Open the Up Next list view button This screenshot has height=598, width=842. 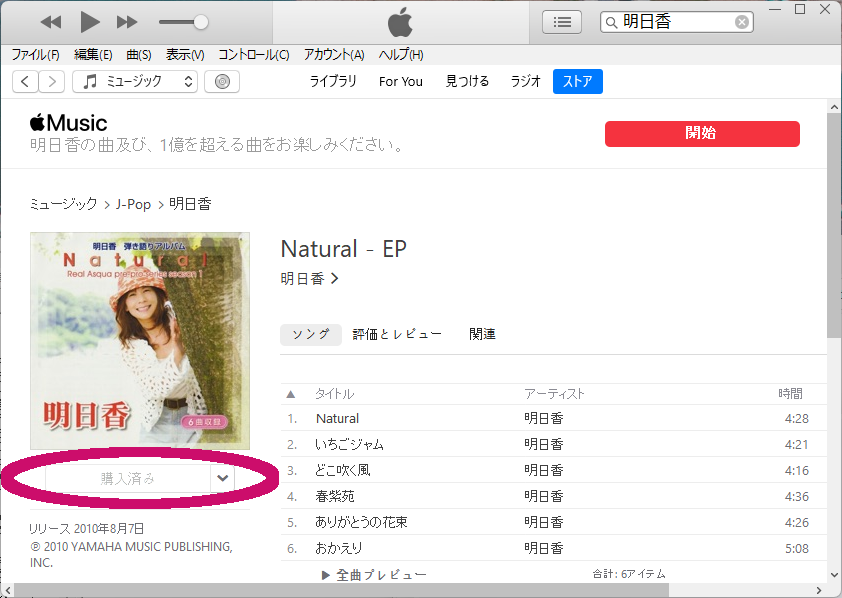coord(562,22)
